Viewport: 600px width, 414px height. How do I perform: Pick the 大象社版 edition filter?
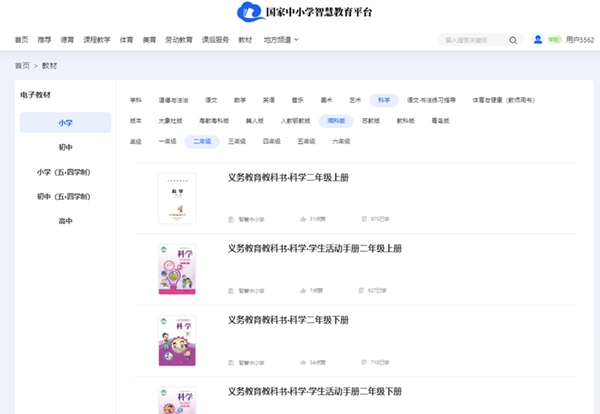171,121
